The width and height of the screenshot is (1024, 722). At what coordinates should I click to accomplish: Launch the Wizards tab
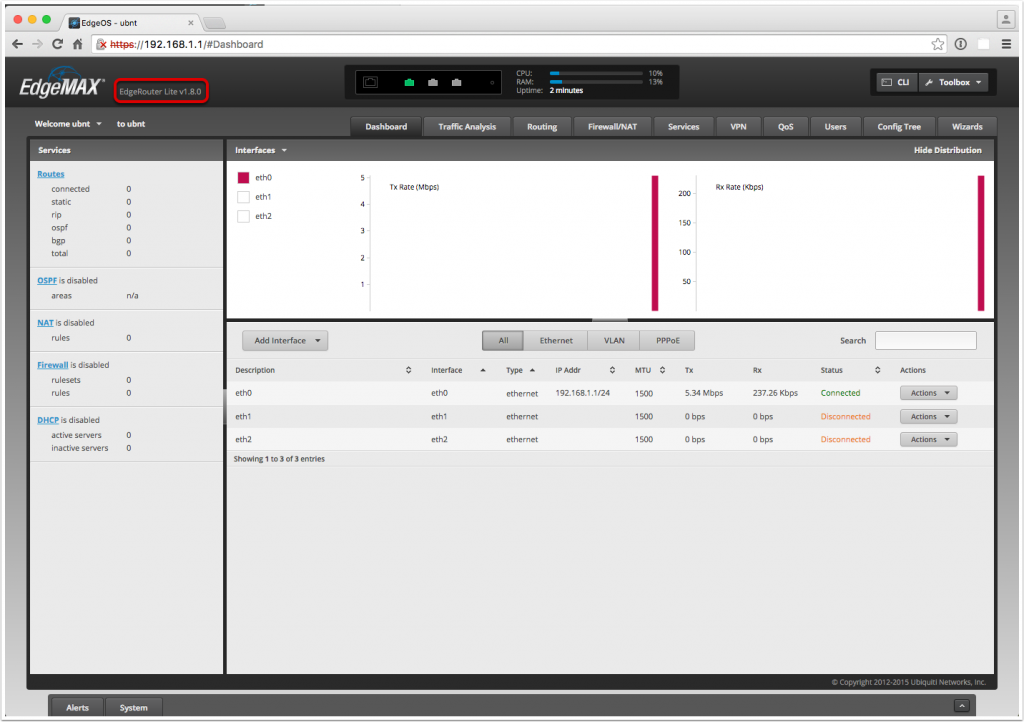click(967, 127)
